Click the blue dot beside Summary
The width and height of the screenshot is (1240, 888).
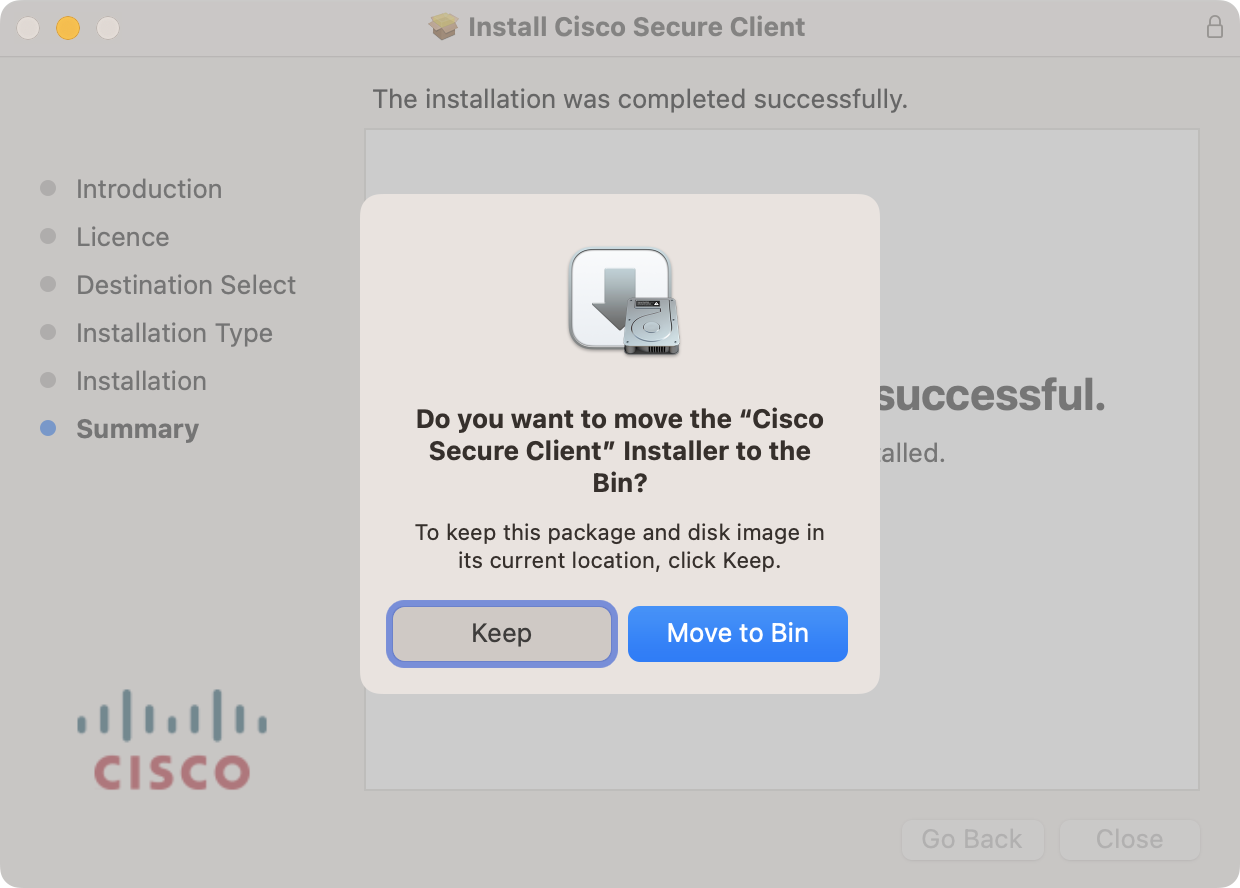pos(48,428)
